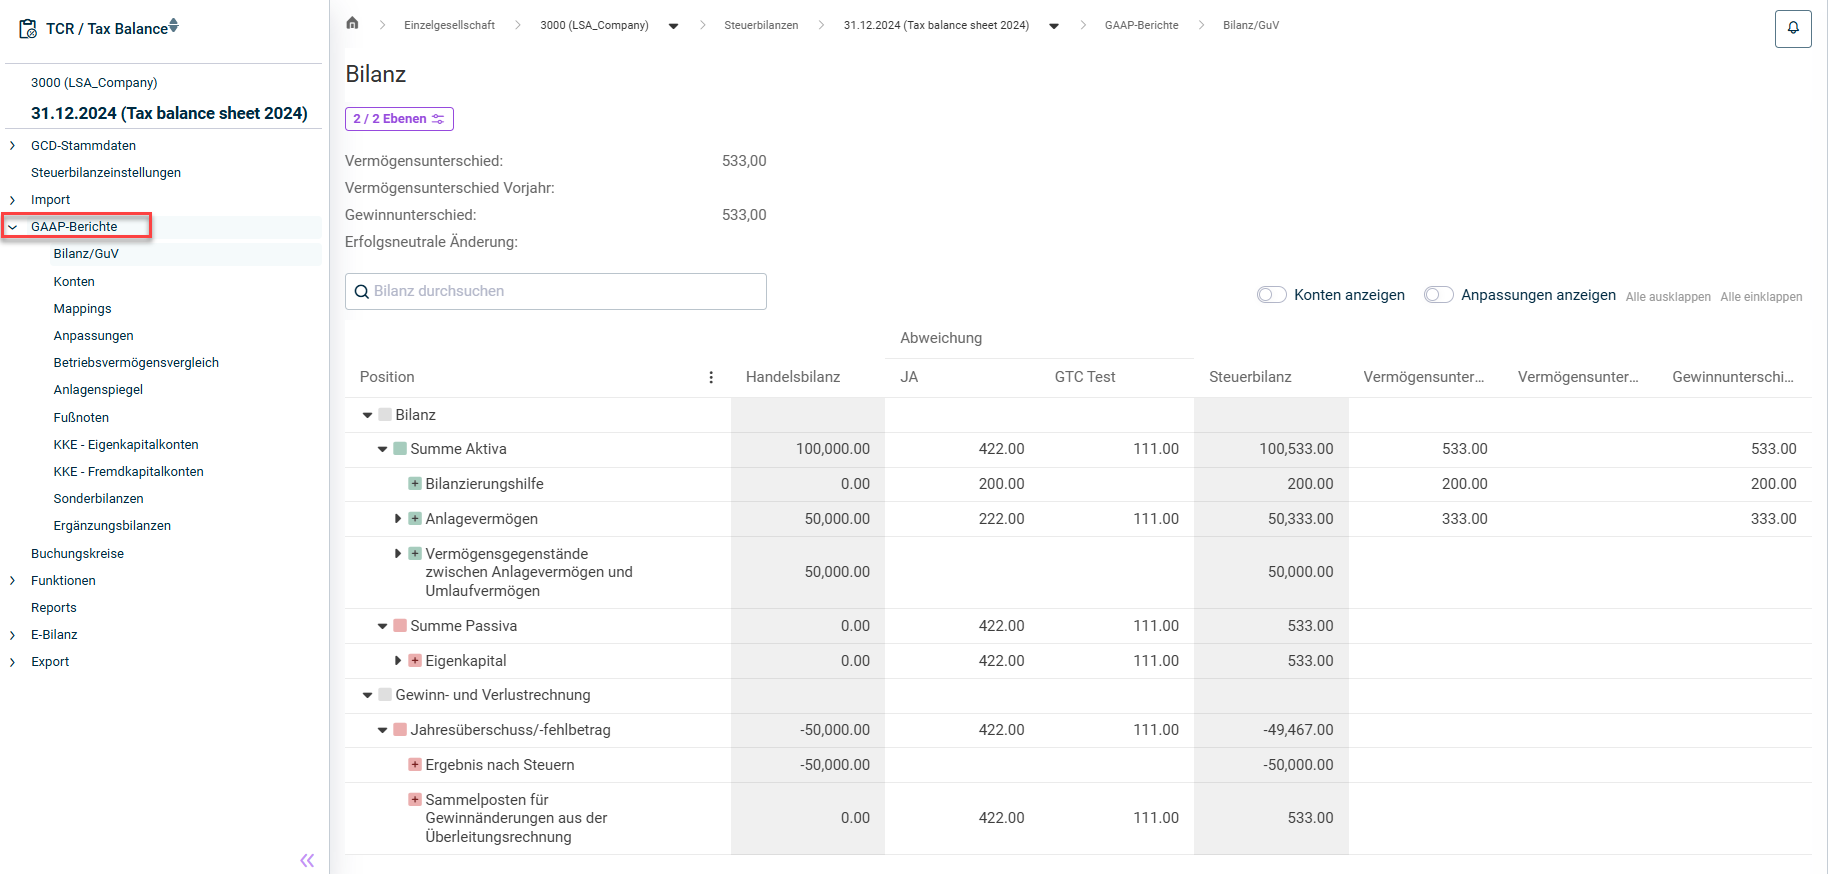The height and width of the screenshot is (874, 1829).
Task: Collapse the Jahresüberschuss/-fehlbetrag row
Action: click(x=382, y=730)
